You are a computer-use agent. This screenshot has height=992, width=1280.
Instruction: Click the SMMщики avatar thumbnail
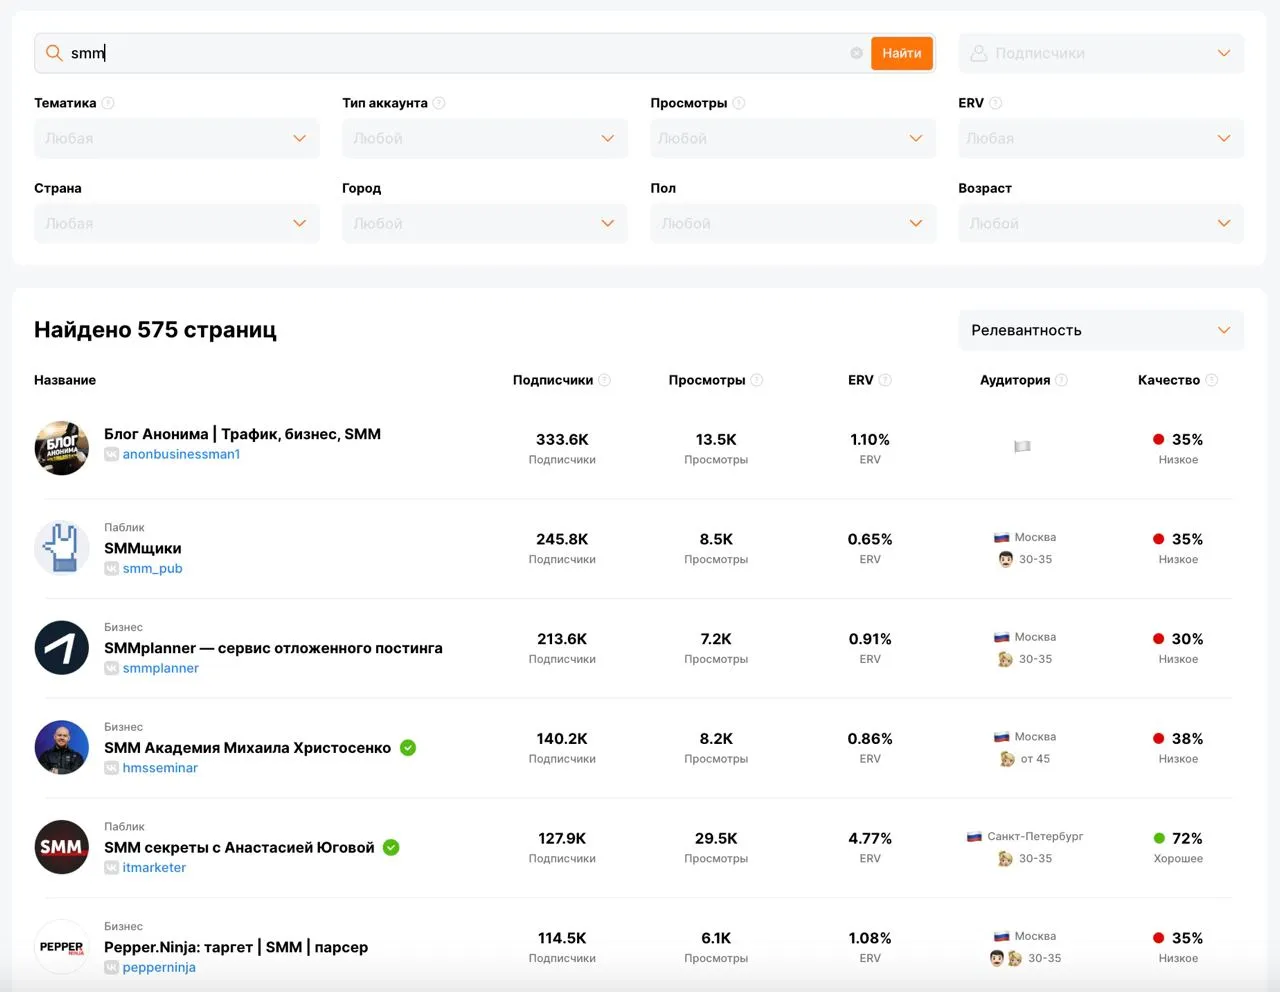point(62,548)
